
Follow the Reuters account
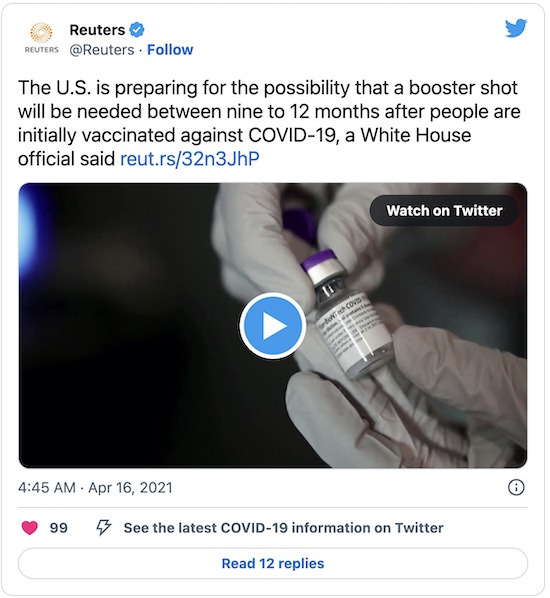[170, 50]
